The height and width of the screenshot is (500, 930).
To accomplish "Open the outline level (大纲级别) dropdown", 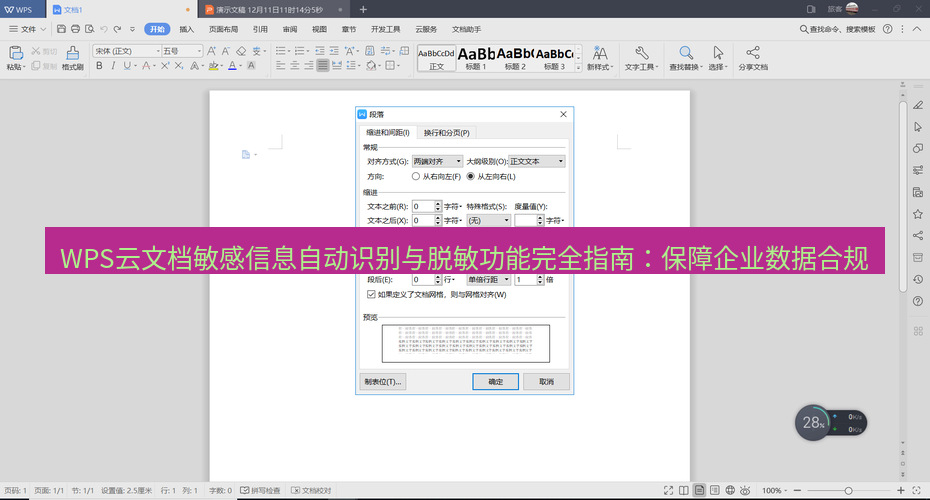I will (x=537, y=161).
